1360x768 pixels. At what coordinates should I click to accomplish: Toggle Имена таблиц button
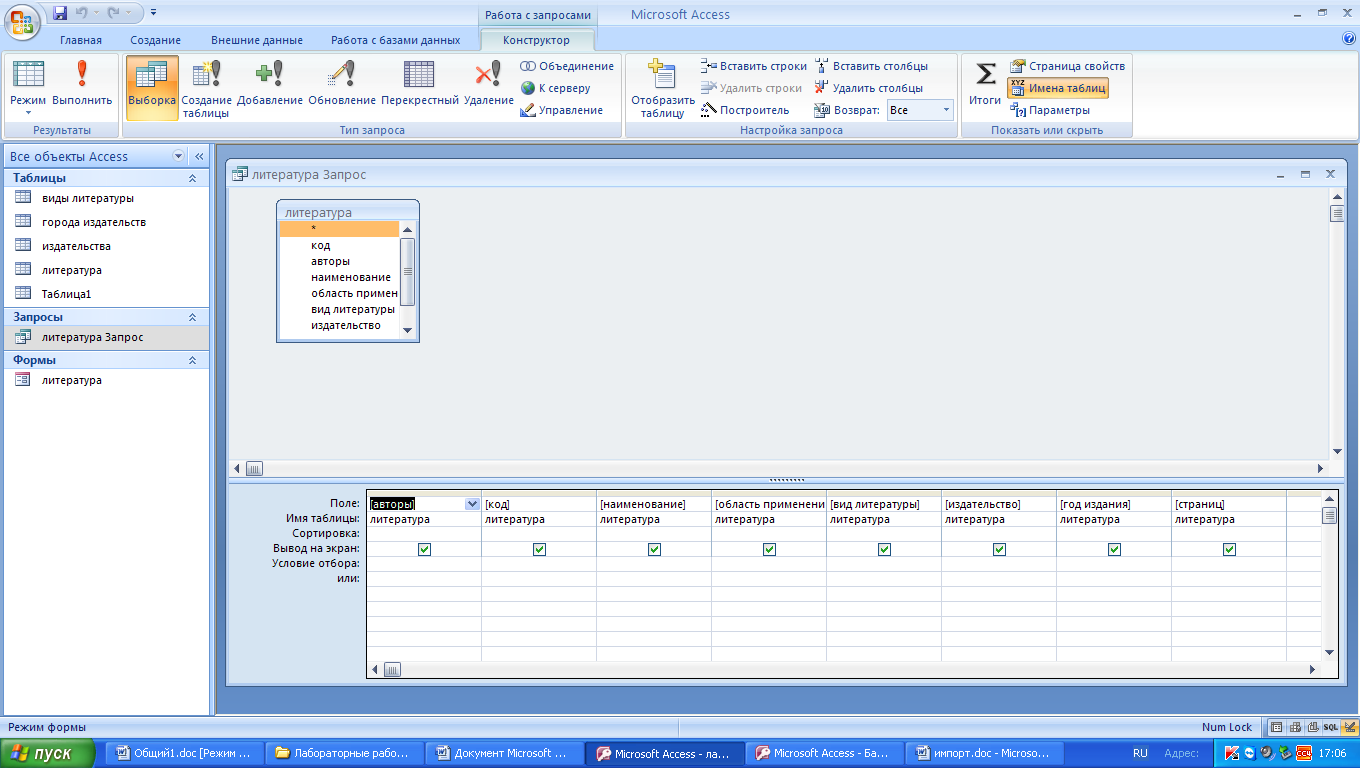(x=1058, y=88)
